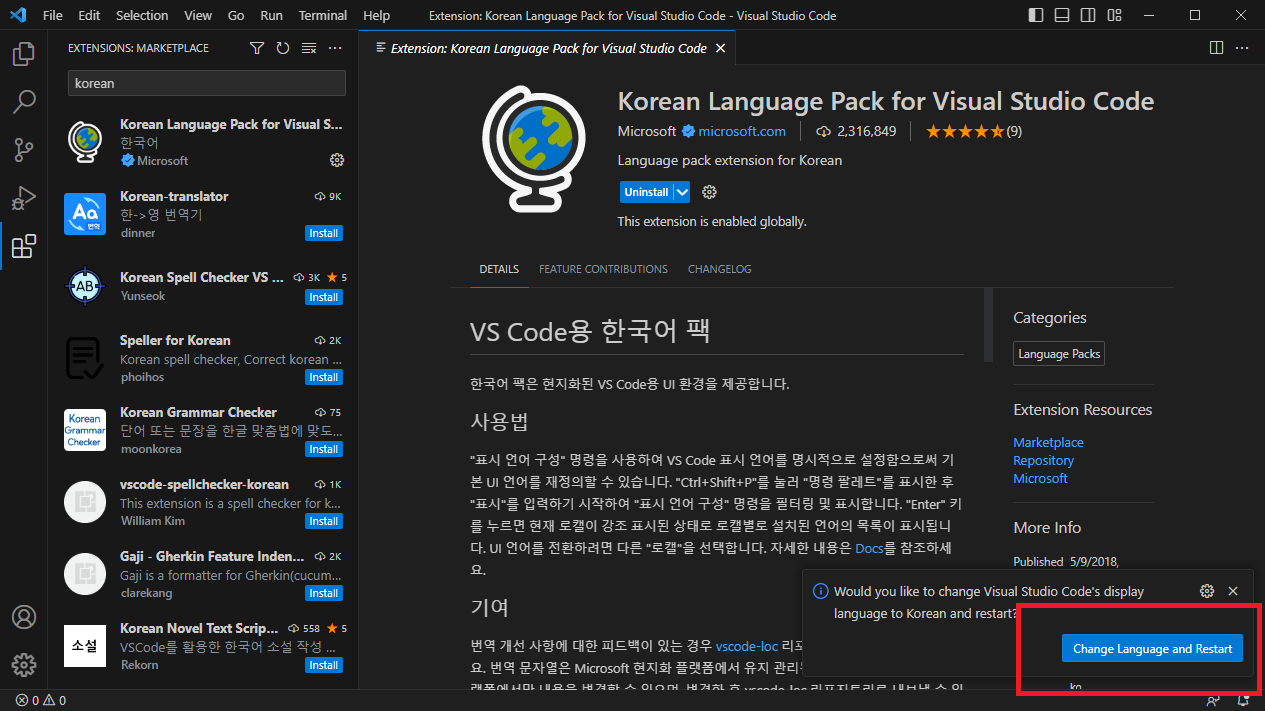Image resolution: width=1265 pixels, height=711 pixels.
Task: Open the View menu
Action: point(198,15)
